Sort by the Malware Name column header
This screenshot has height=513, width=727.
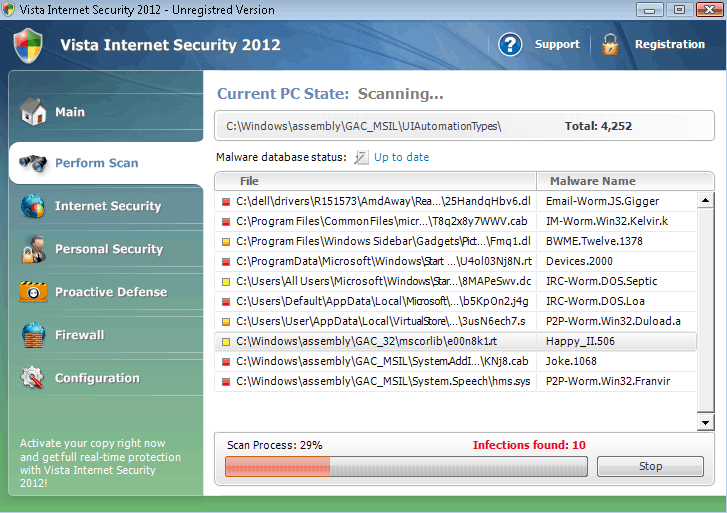pyautogui.click(x=593, y=181)
